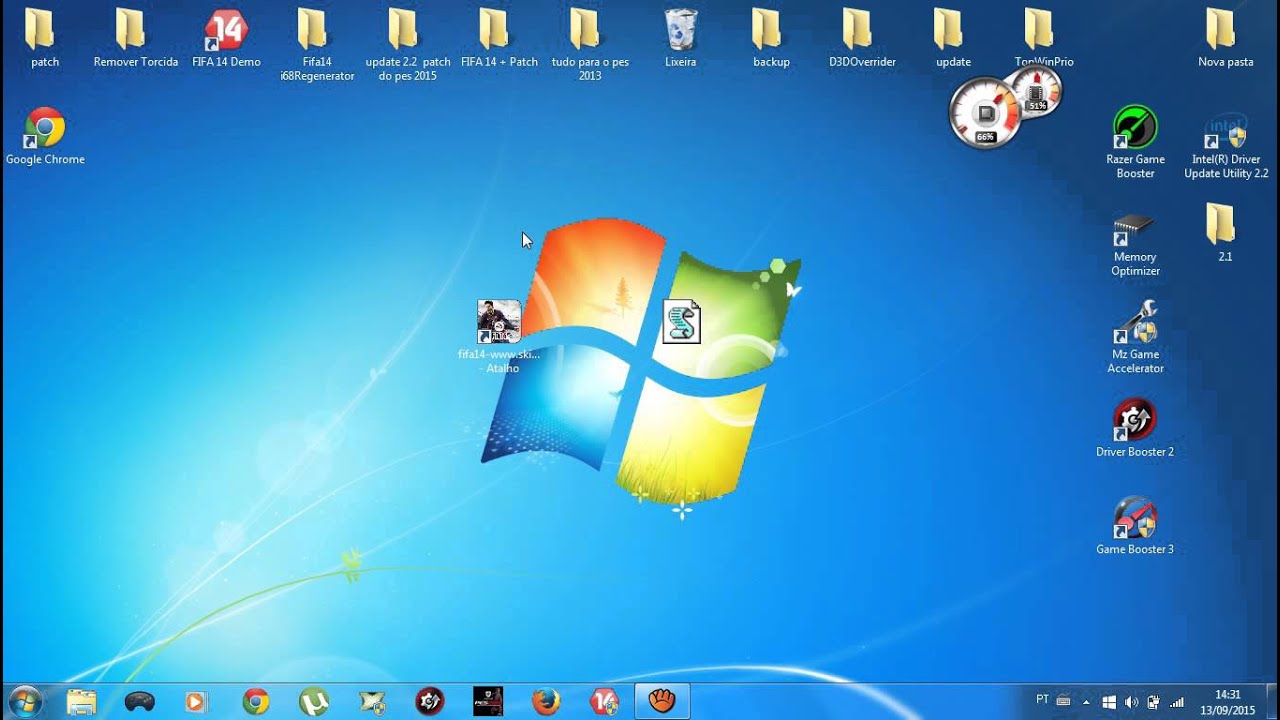This screenshot has height=720, width=1280.
Task: Open the media player from the taskbar
Action: (x=196, y=702)
